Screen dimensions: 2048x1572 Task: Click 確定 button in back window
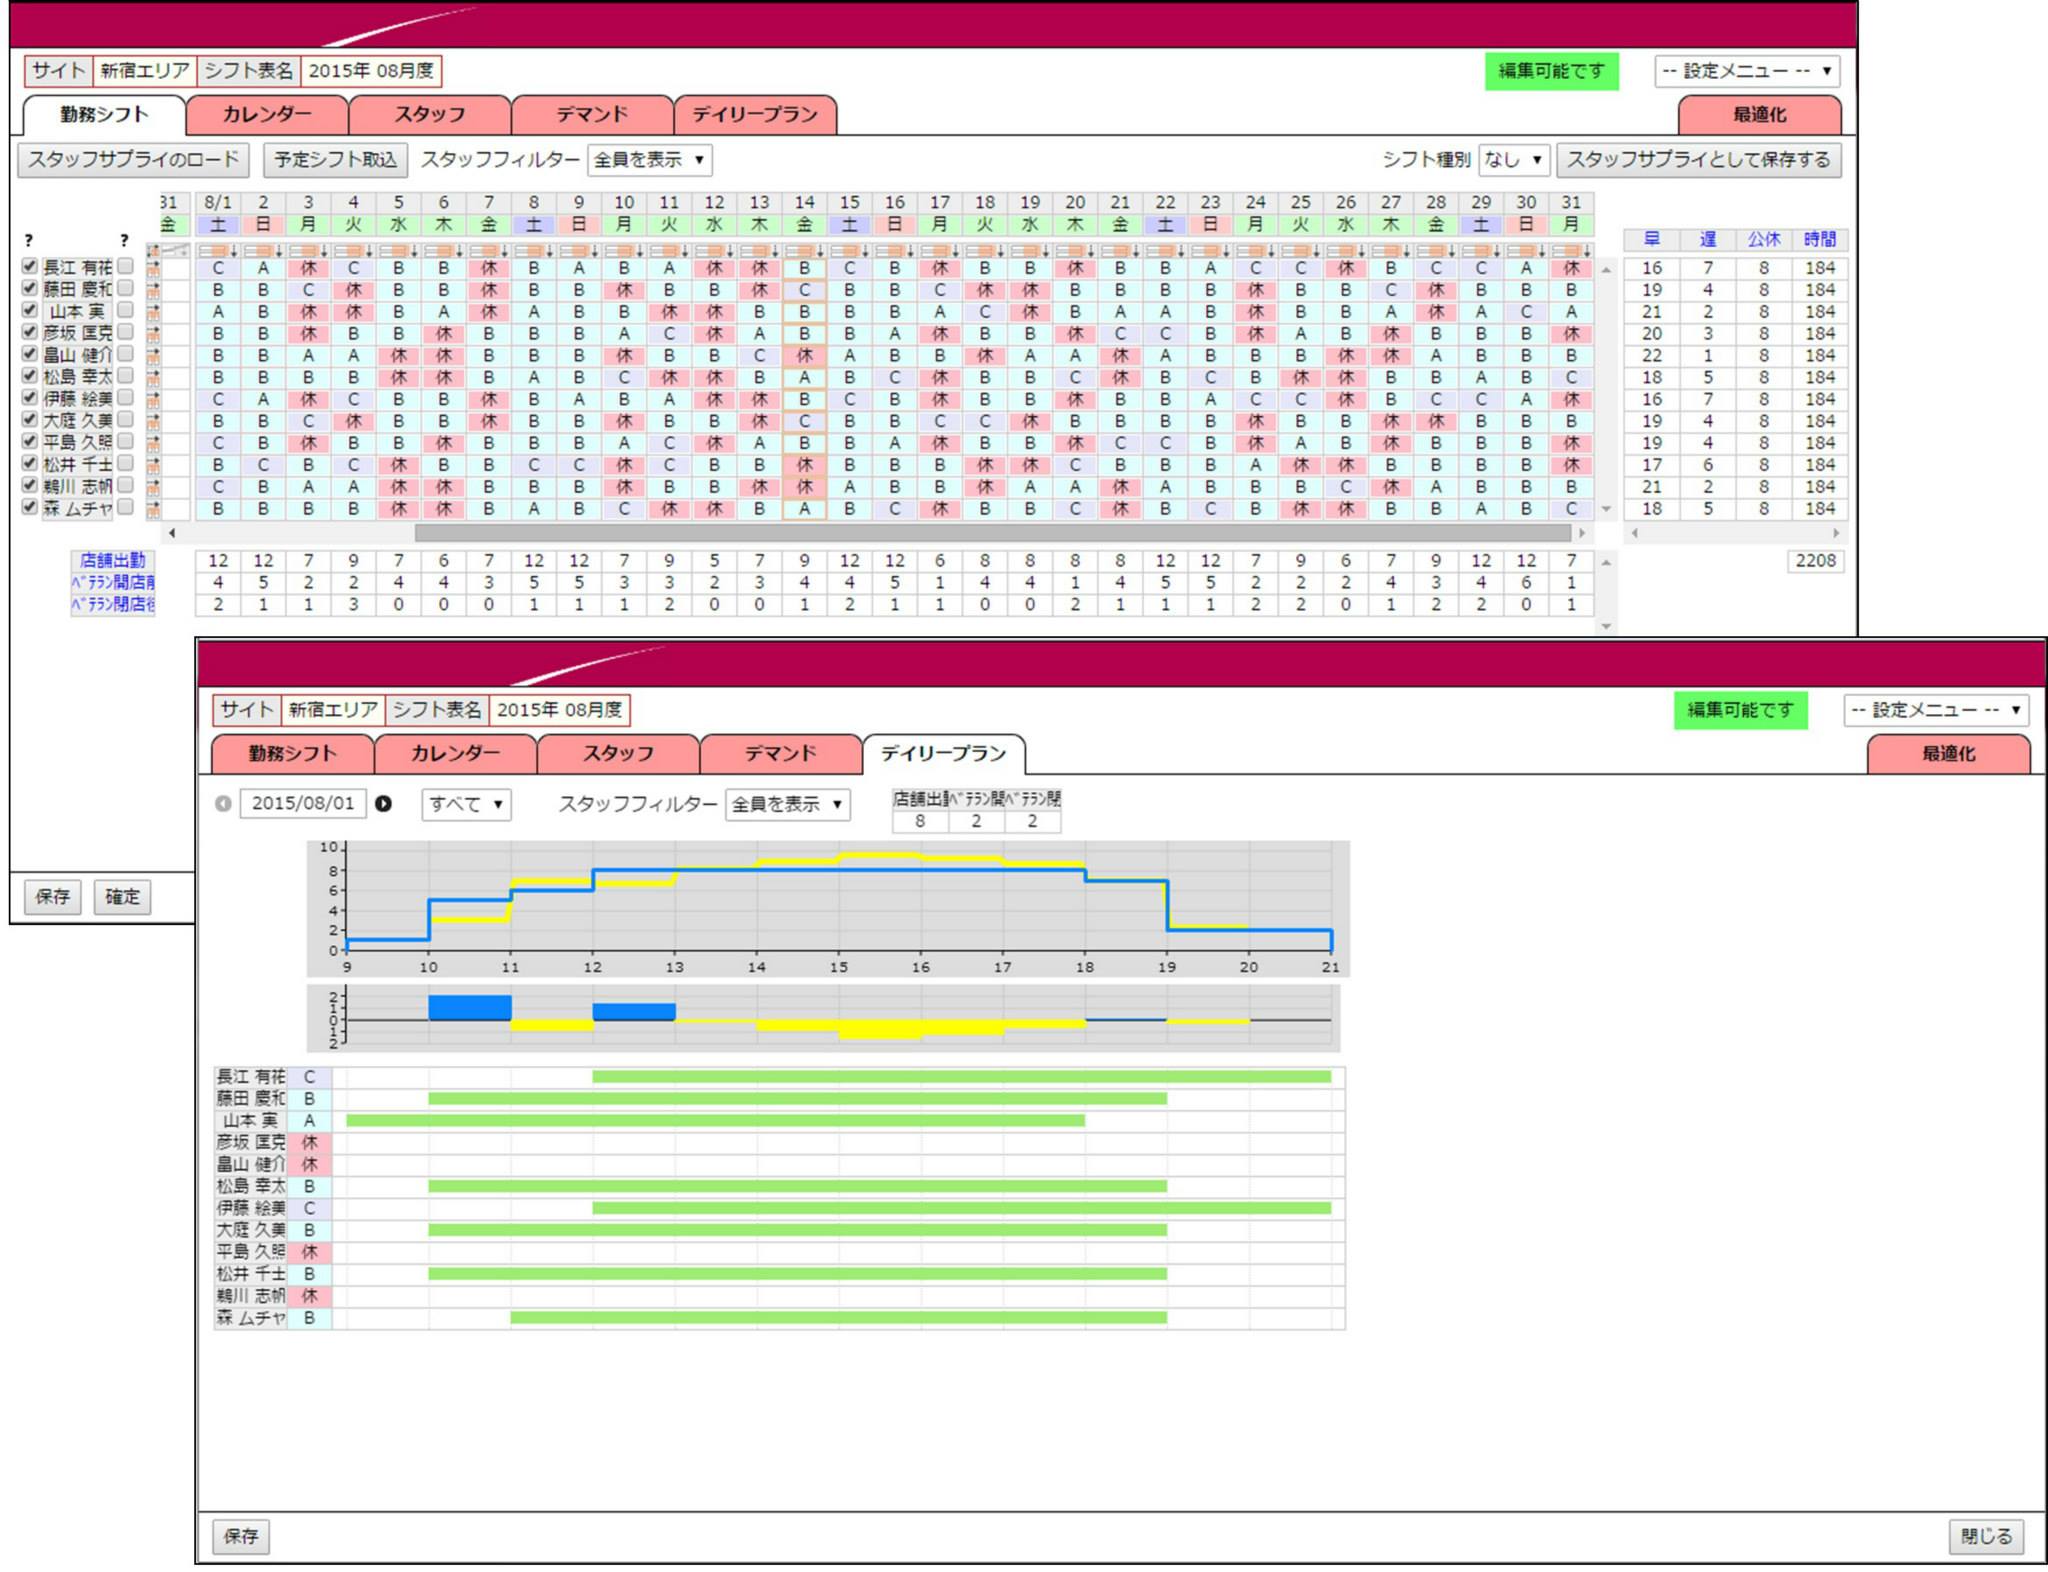pos(123,897)
